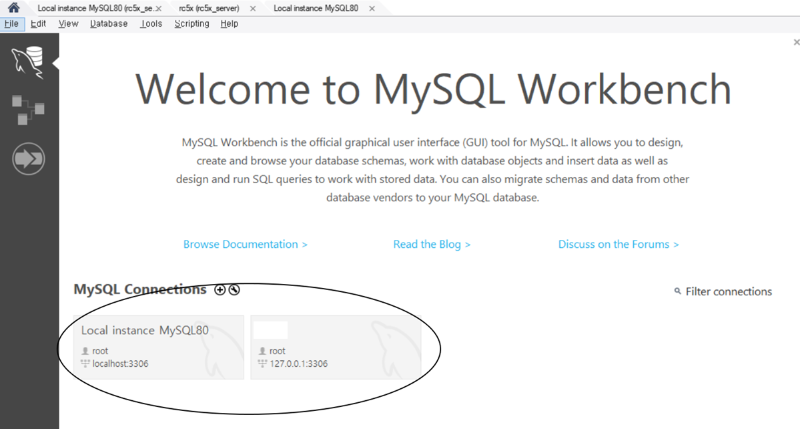The width and height of the screenshot is (800, 429).
Task: Close the first Local instance MySQL80 tab
Action: pyautogui.click(x=160, y=8)
